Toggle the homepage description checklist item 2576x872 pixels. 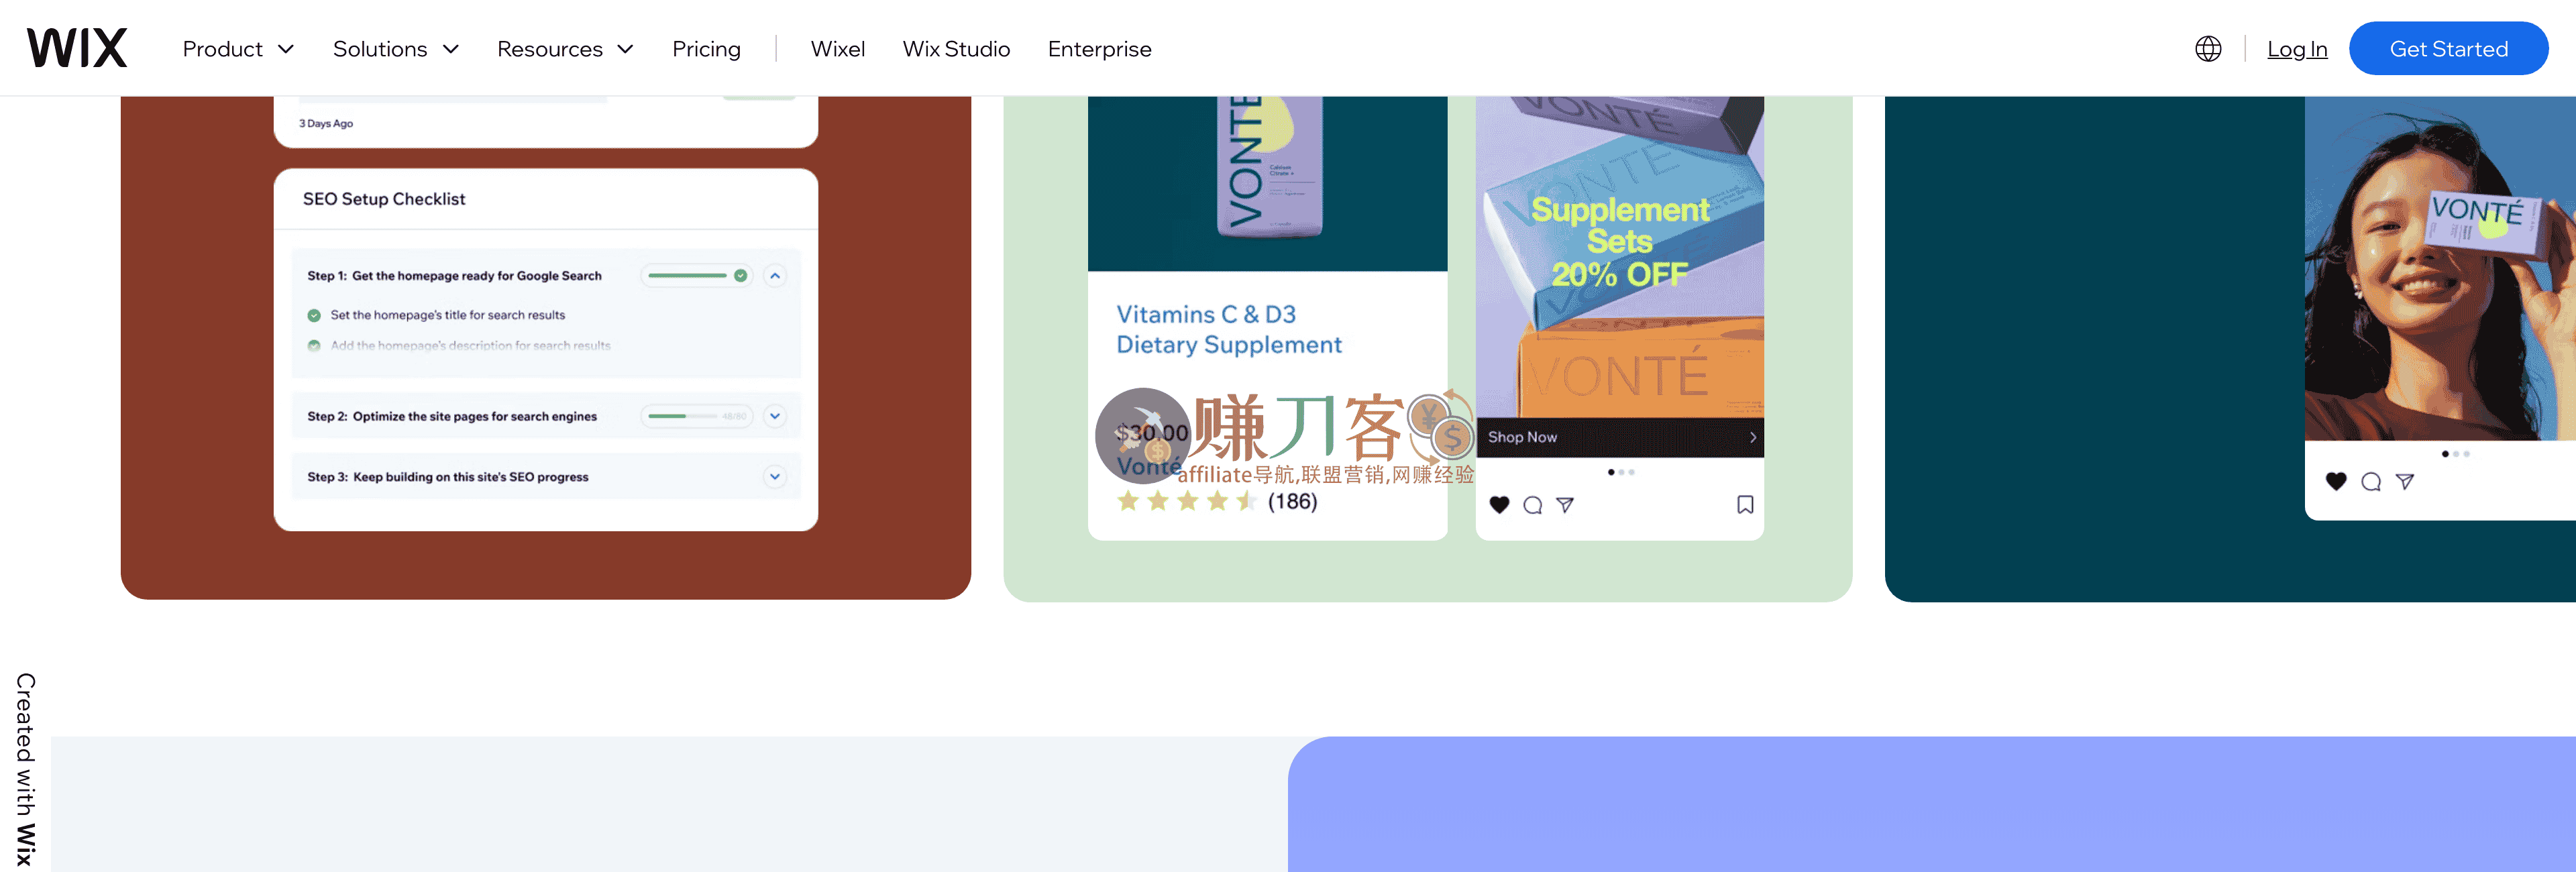click(314, 346)
